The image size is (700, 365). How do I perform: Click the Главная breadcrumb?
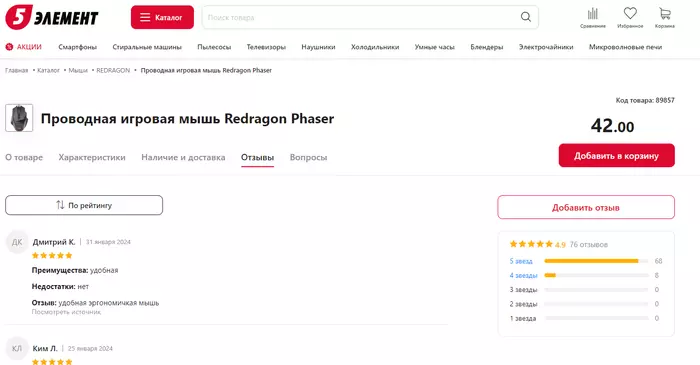(x=17, y=70)
